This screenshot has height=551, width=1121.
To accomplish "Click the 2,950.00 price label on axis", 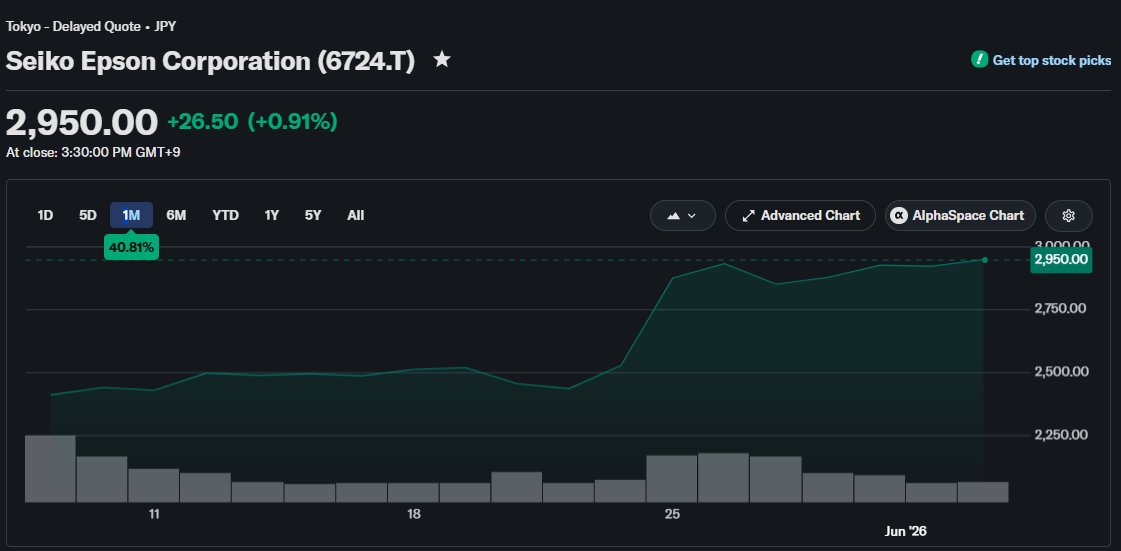I will [x=1061, y=259].
